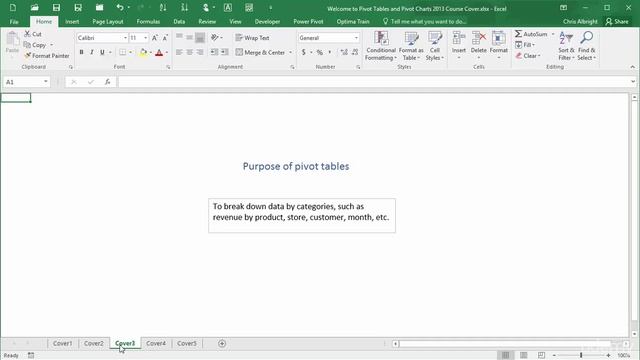Open the Cell Styles gallery

(435, 46)
